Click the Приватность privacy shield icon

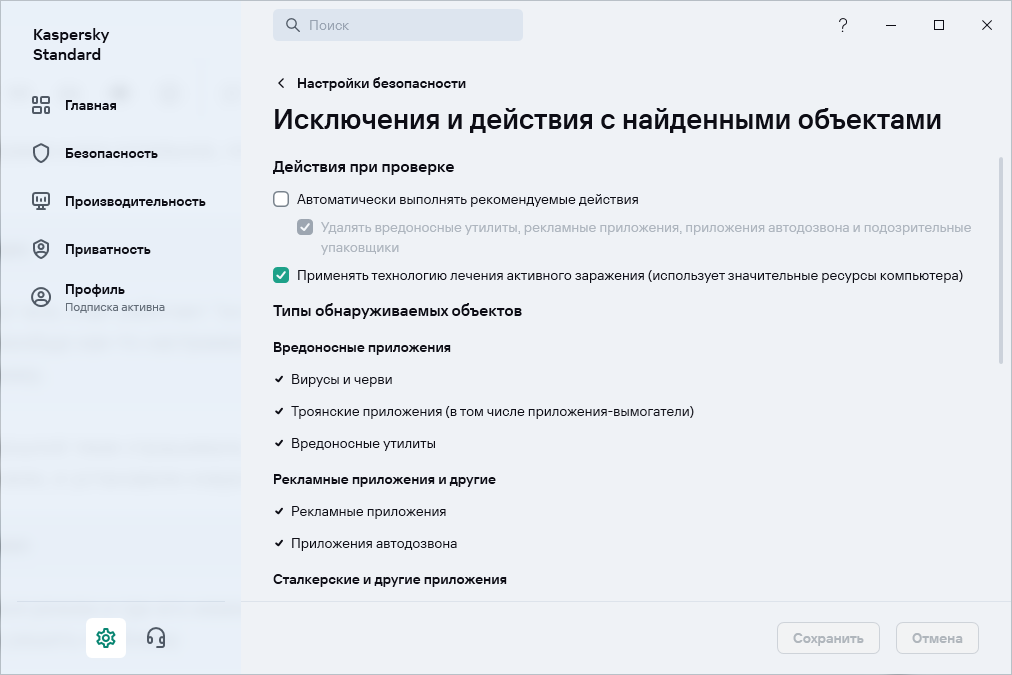pyautogui.click(x=41, y=249)
